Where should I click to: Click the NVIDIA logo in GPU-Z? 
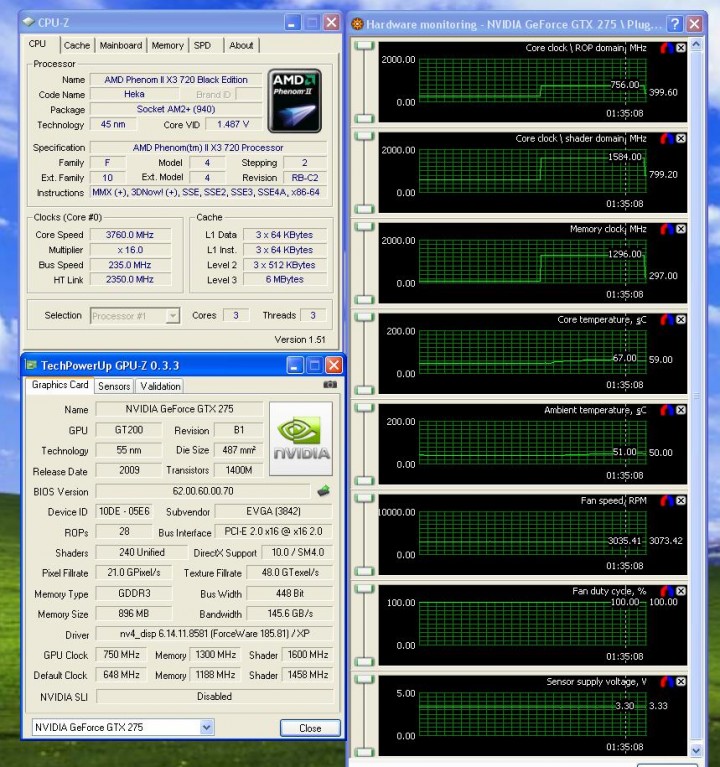click(301, 438)
